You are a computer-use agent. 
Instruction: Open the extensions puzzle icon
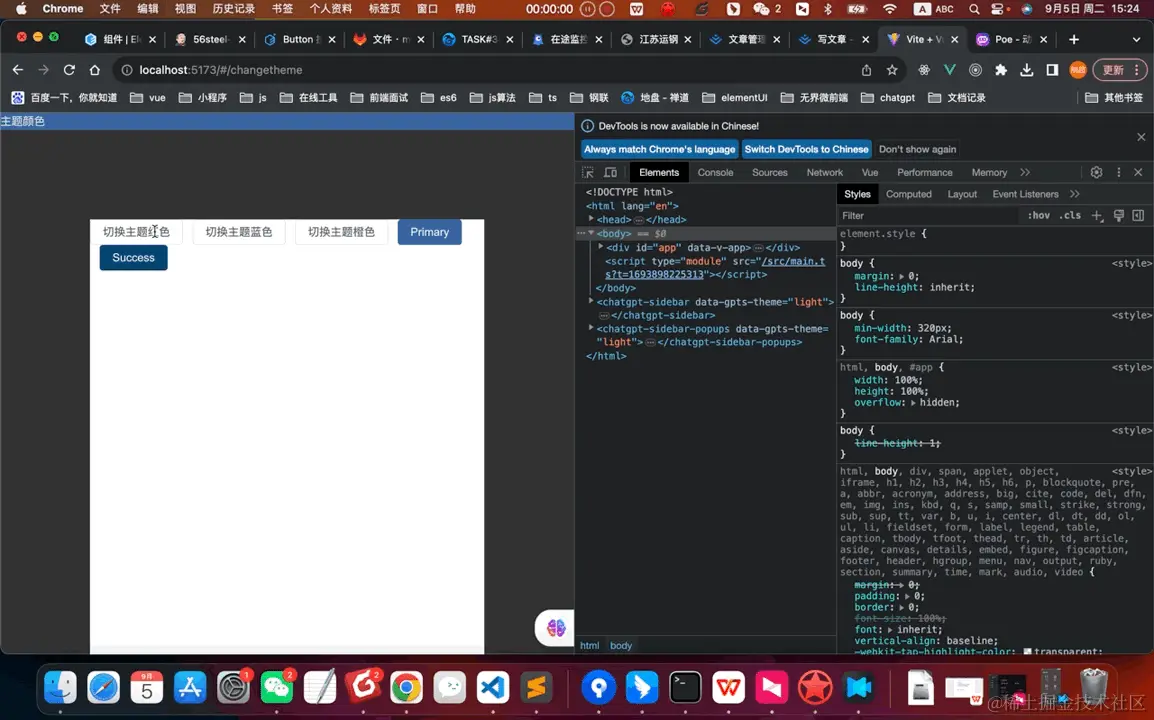pos(1001,70)
